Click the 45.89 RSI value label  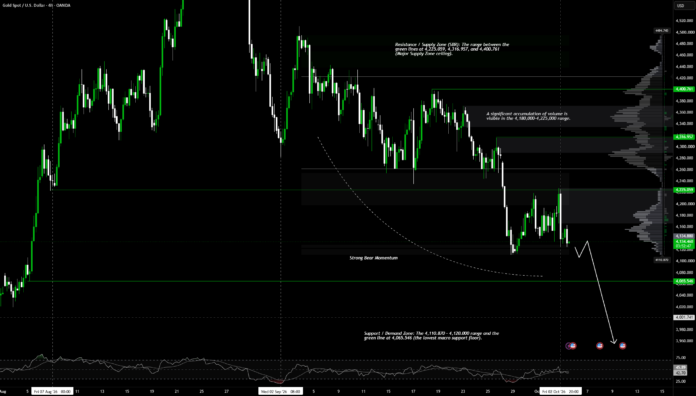[680, 368]
